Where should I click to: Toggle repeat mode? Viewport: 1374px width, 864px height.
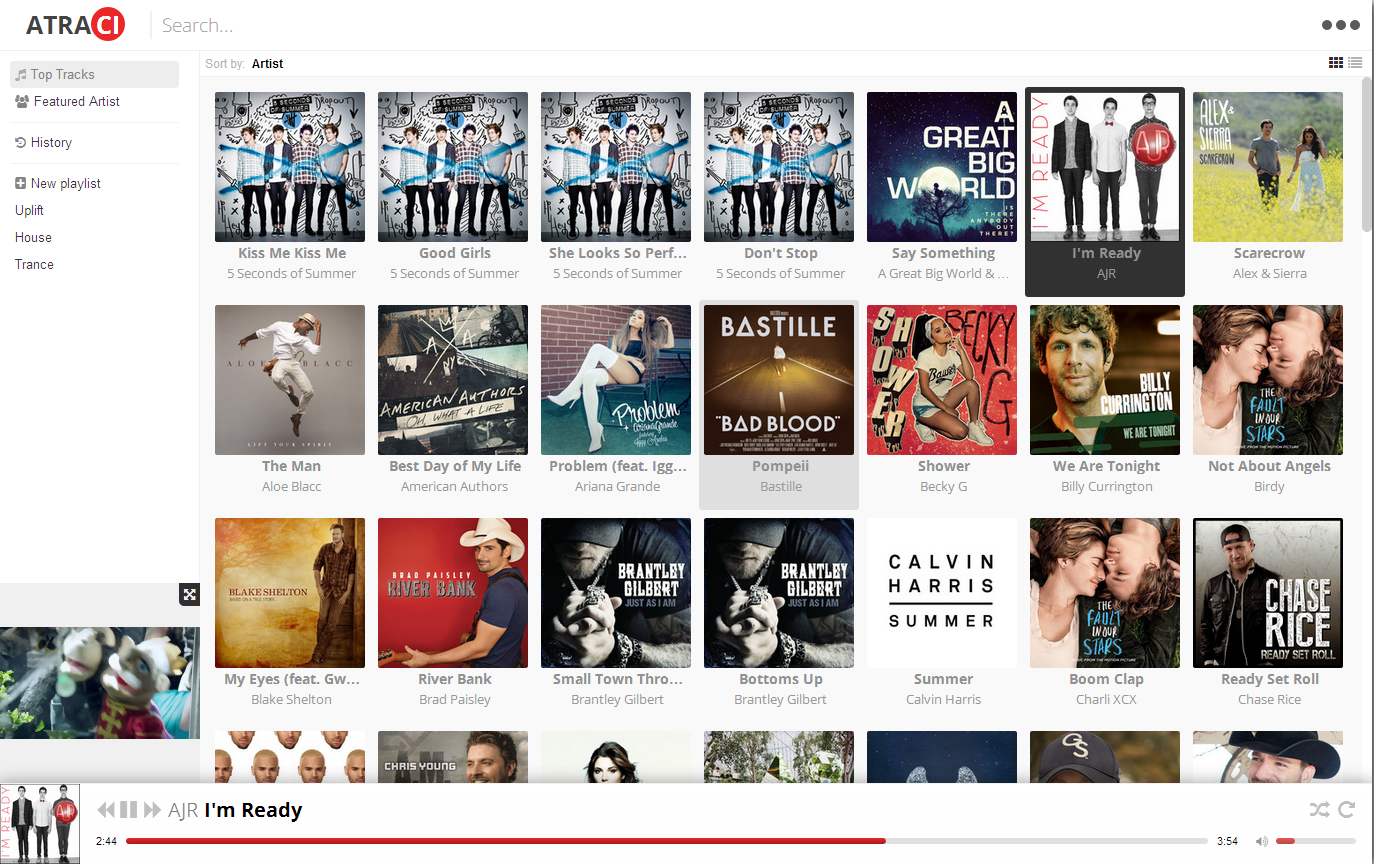1346,810
